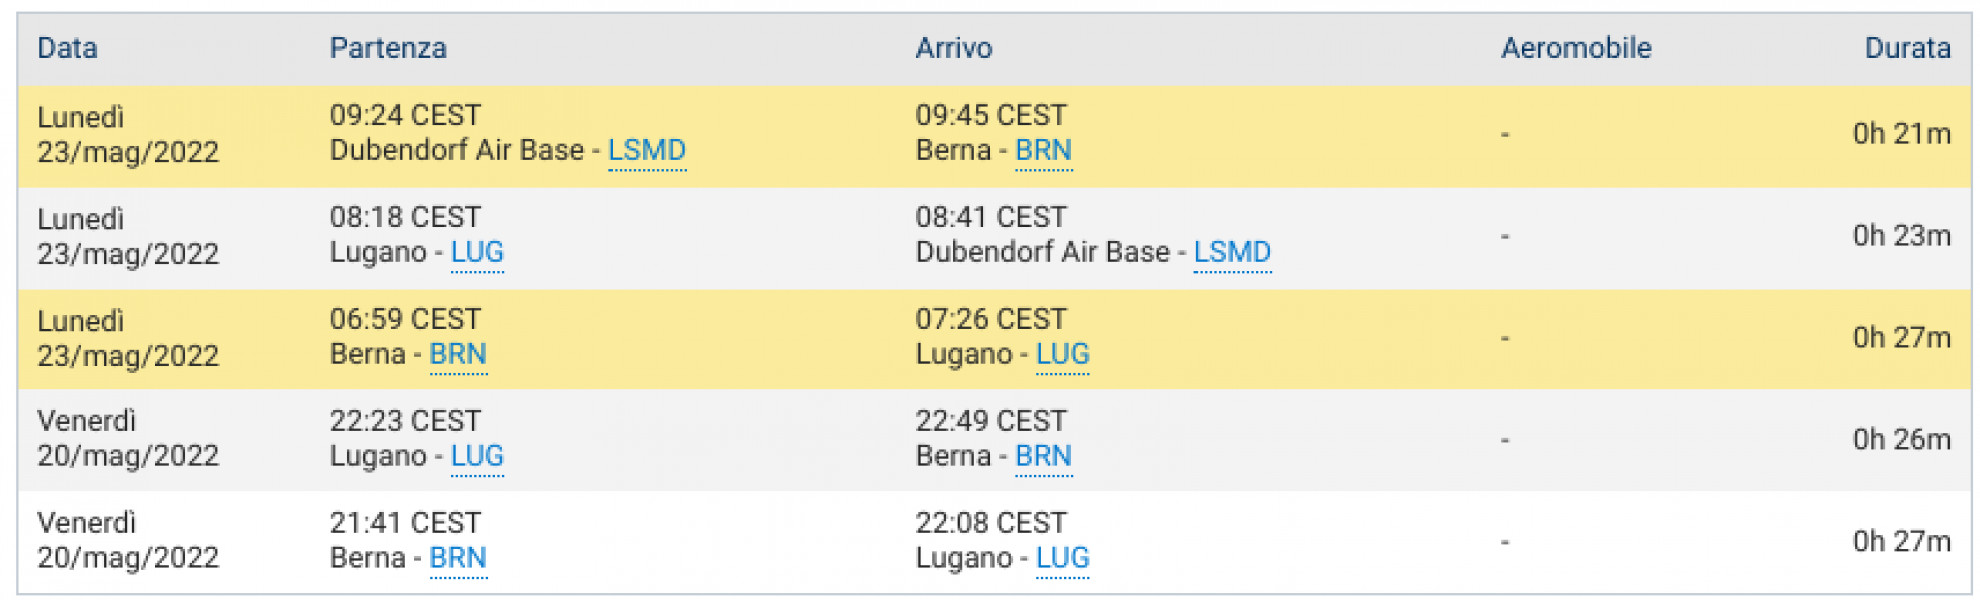Click BRN link for 22:49 arrival

pyautogui.click(x=1043, y=456)
